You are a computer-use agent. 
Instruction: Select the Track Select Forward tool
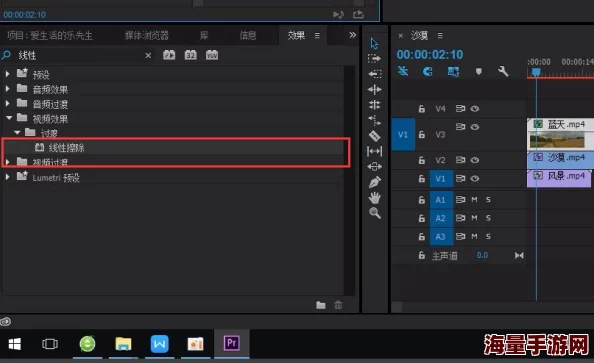tap(374, 58)
